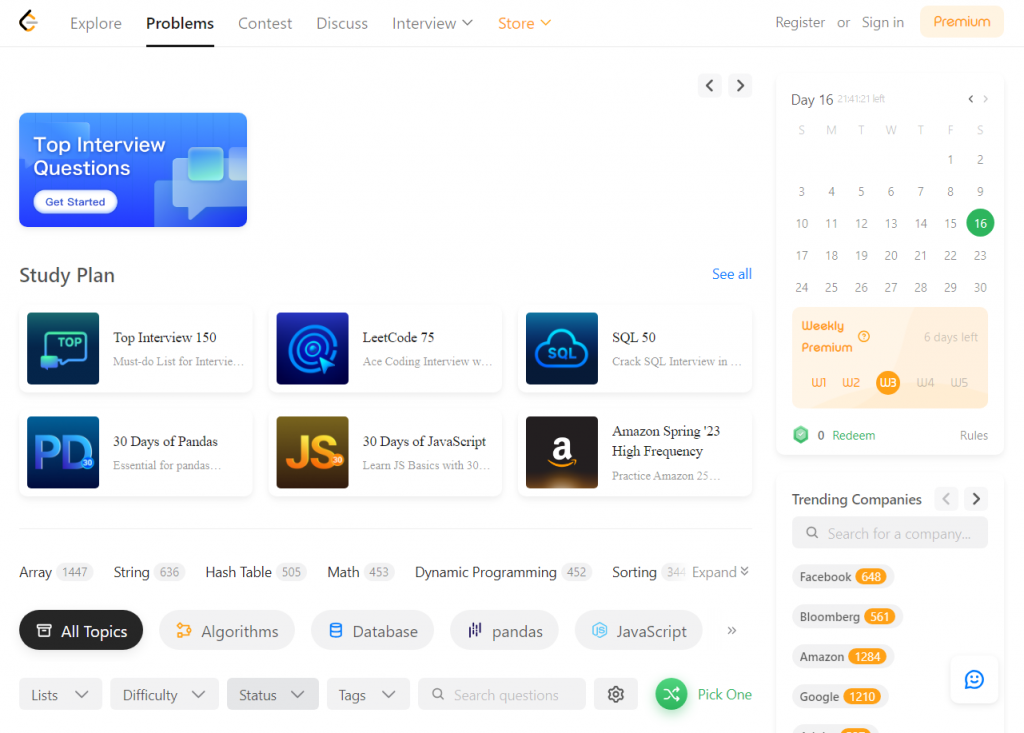This screenshot has width=1024, height=733.
Task: Click the Pick One label
Action: point(724,694)
